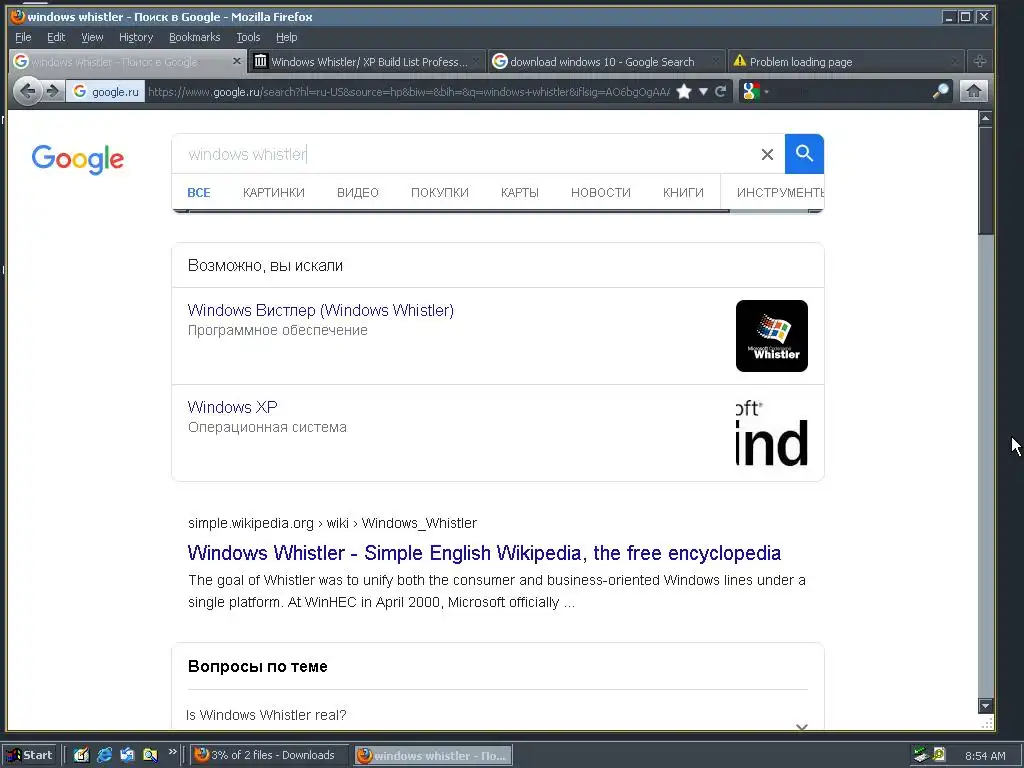This screenshot has height=768, width=1024.
Task: Click the quick launch magnifier folder icon
Action: coord(150,755)
